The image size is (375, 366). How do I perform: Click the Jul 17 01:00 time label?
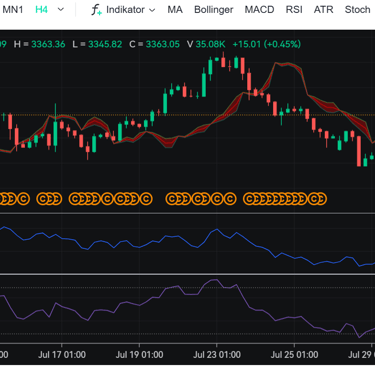62,355
